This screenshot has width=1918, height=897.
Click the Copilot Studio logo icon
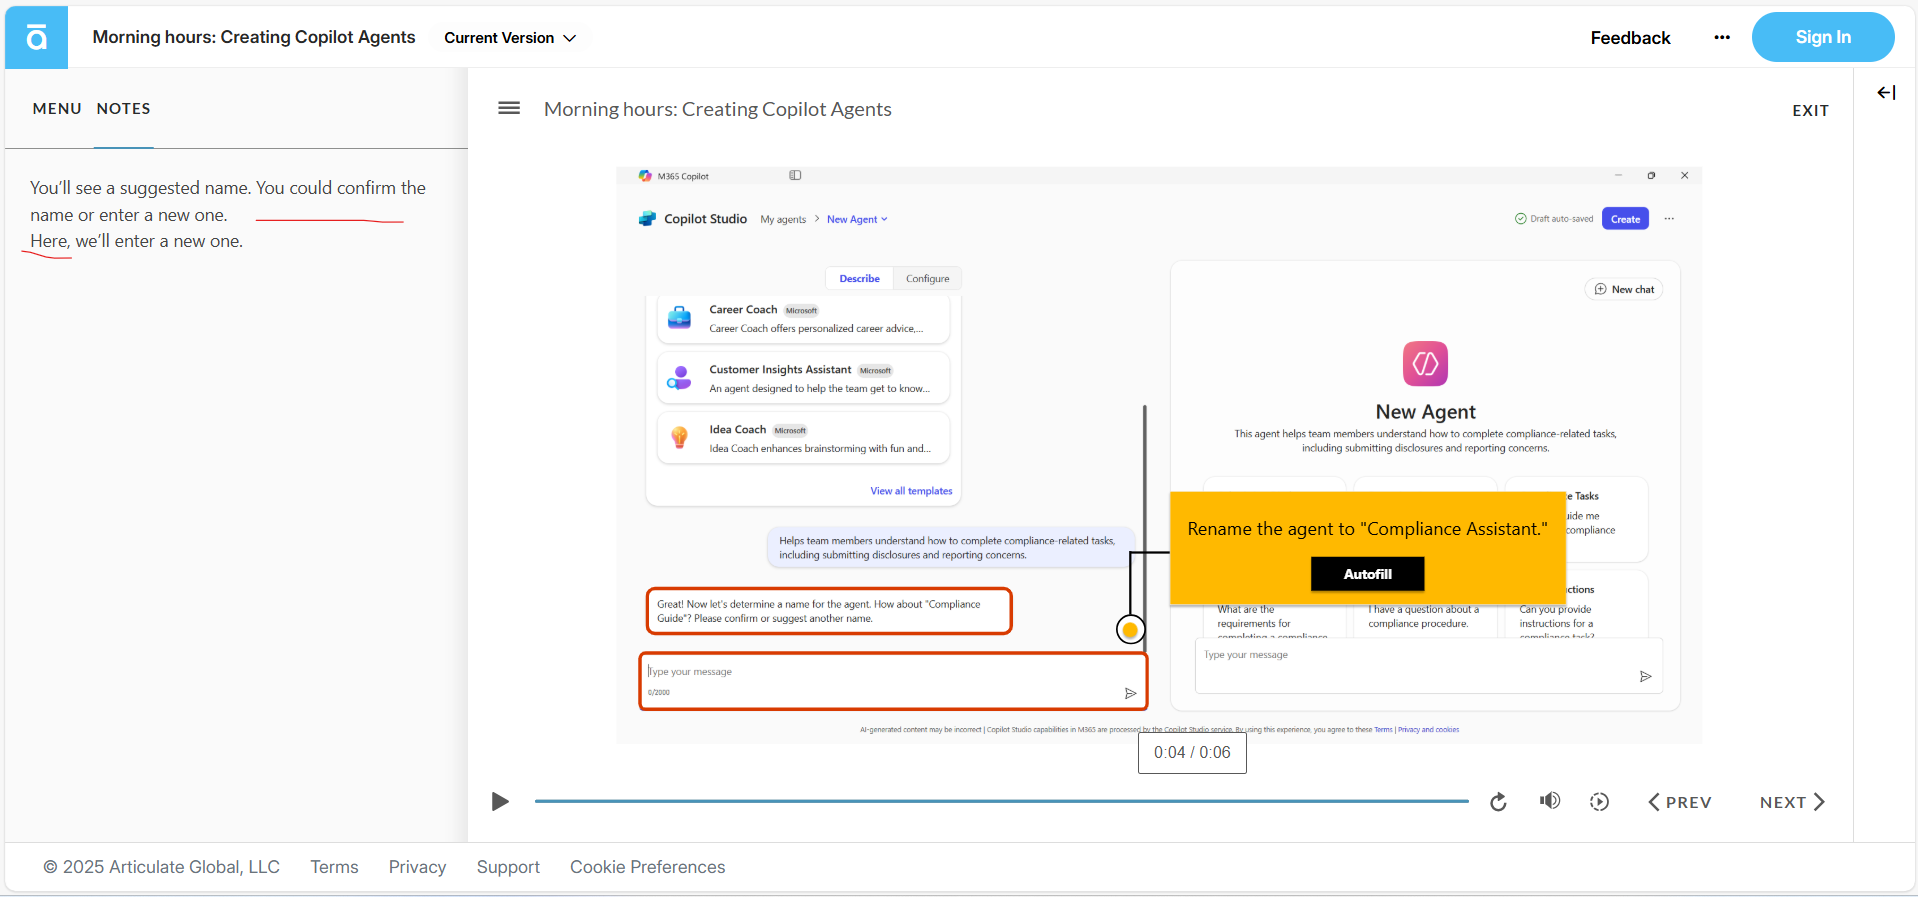pos(647,219)
